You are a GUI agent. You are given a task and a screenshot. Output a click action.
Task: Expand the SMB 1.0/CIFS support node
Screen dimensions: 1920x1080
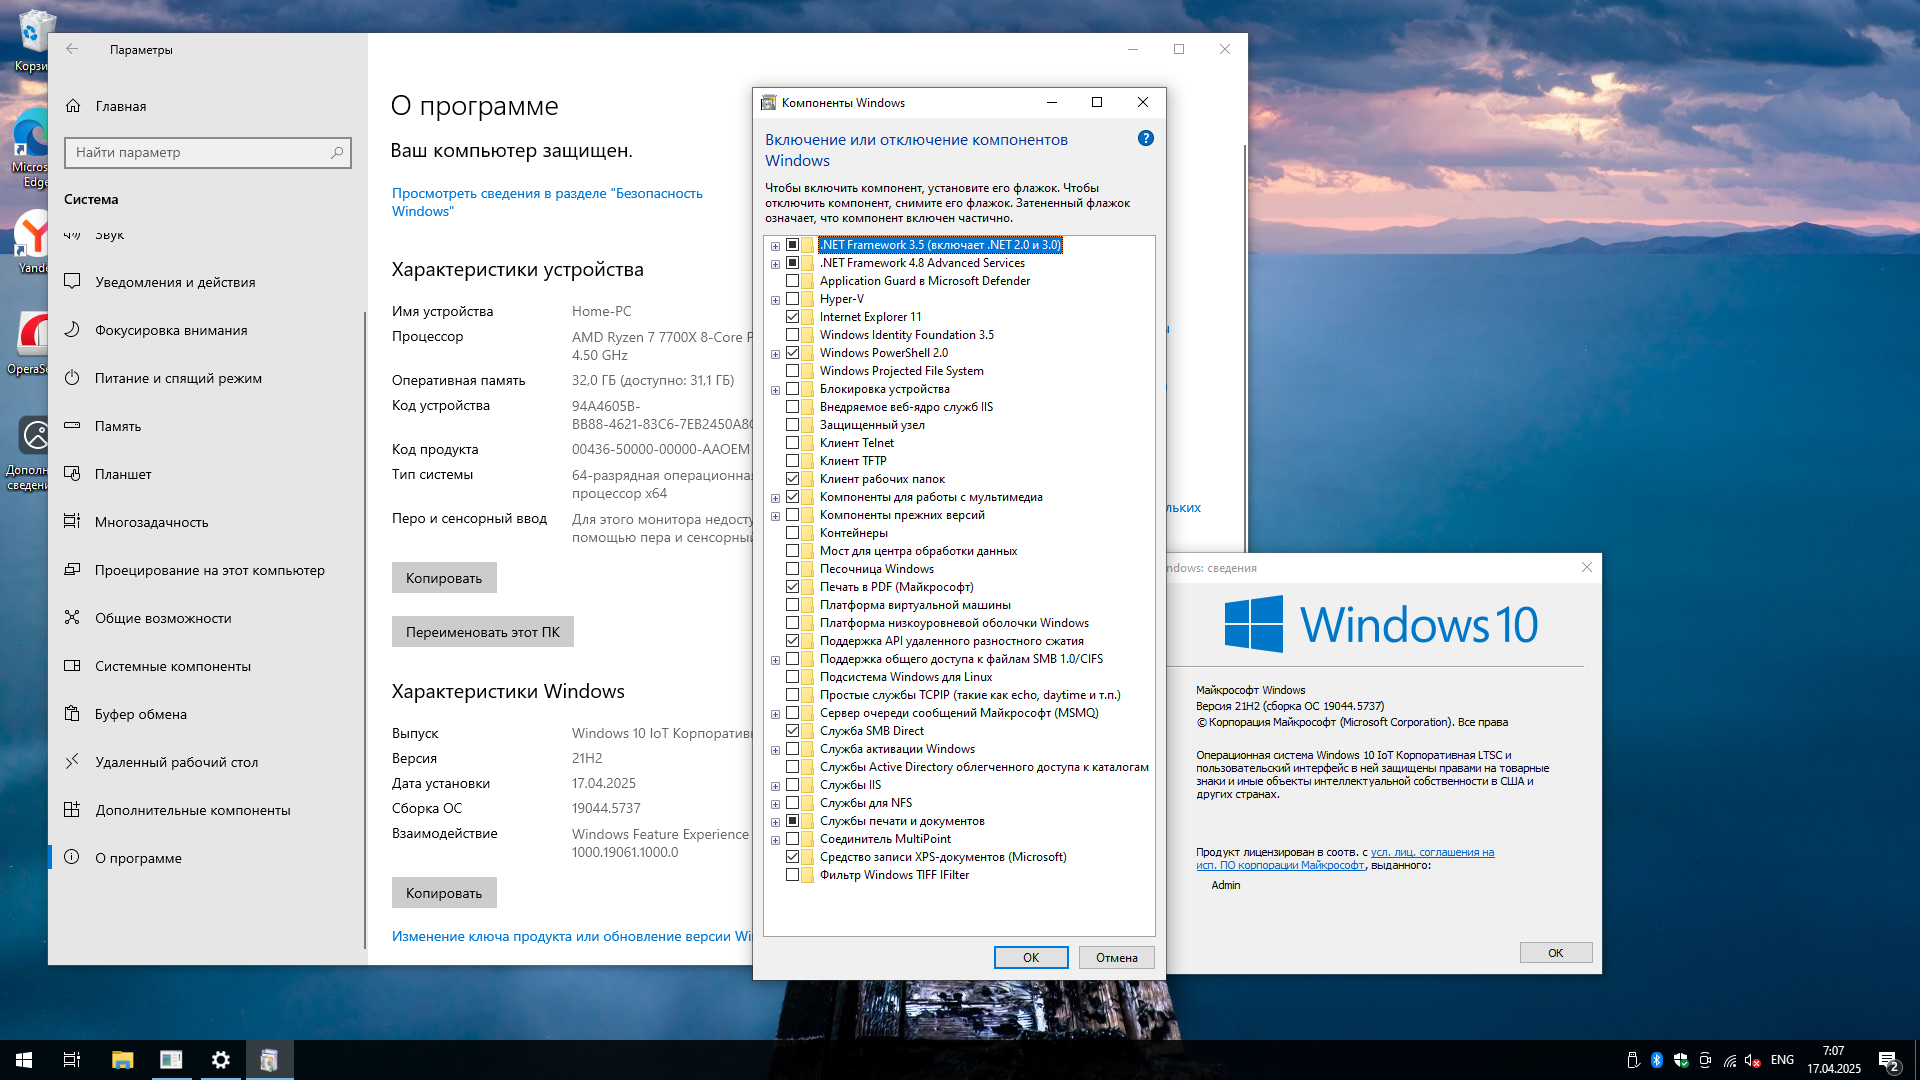point(775,660)
